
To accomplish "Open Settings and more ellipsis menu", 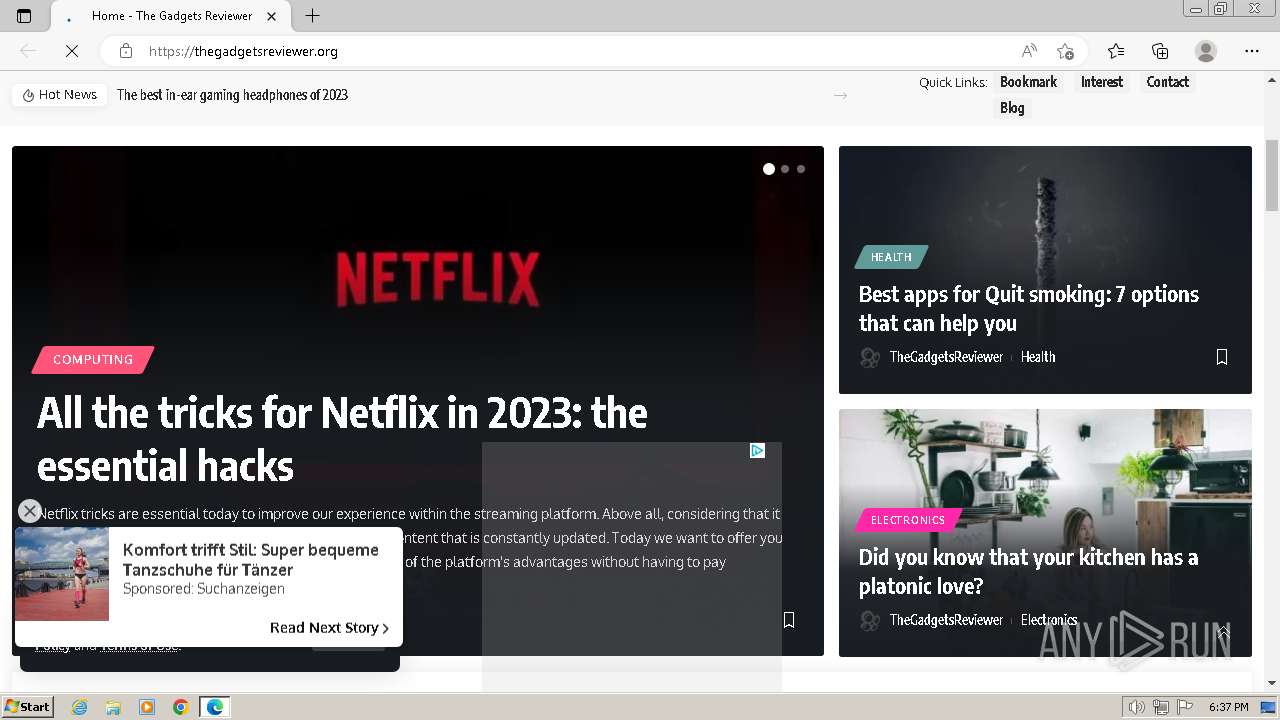I will click(x=1252, y=51).
